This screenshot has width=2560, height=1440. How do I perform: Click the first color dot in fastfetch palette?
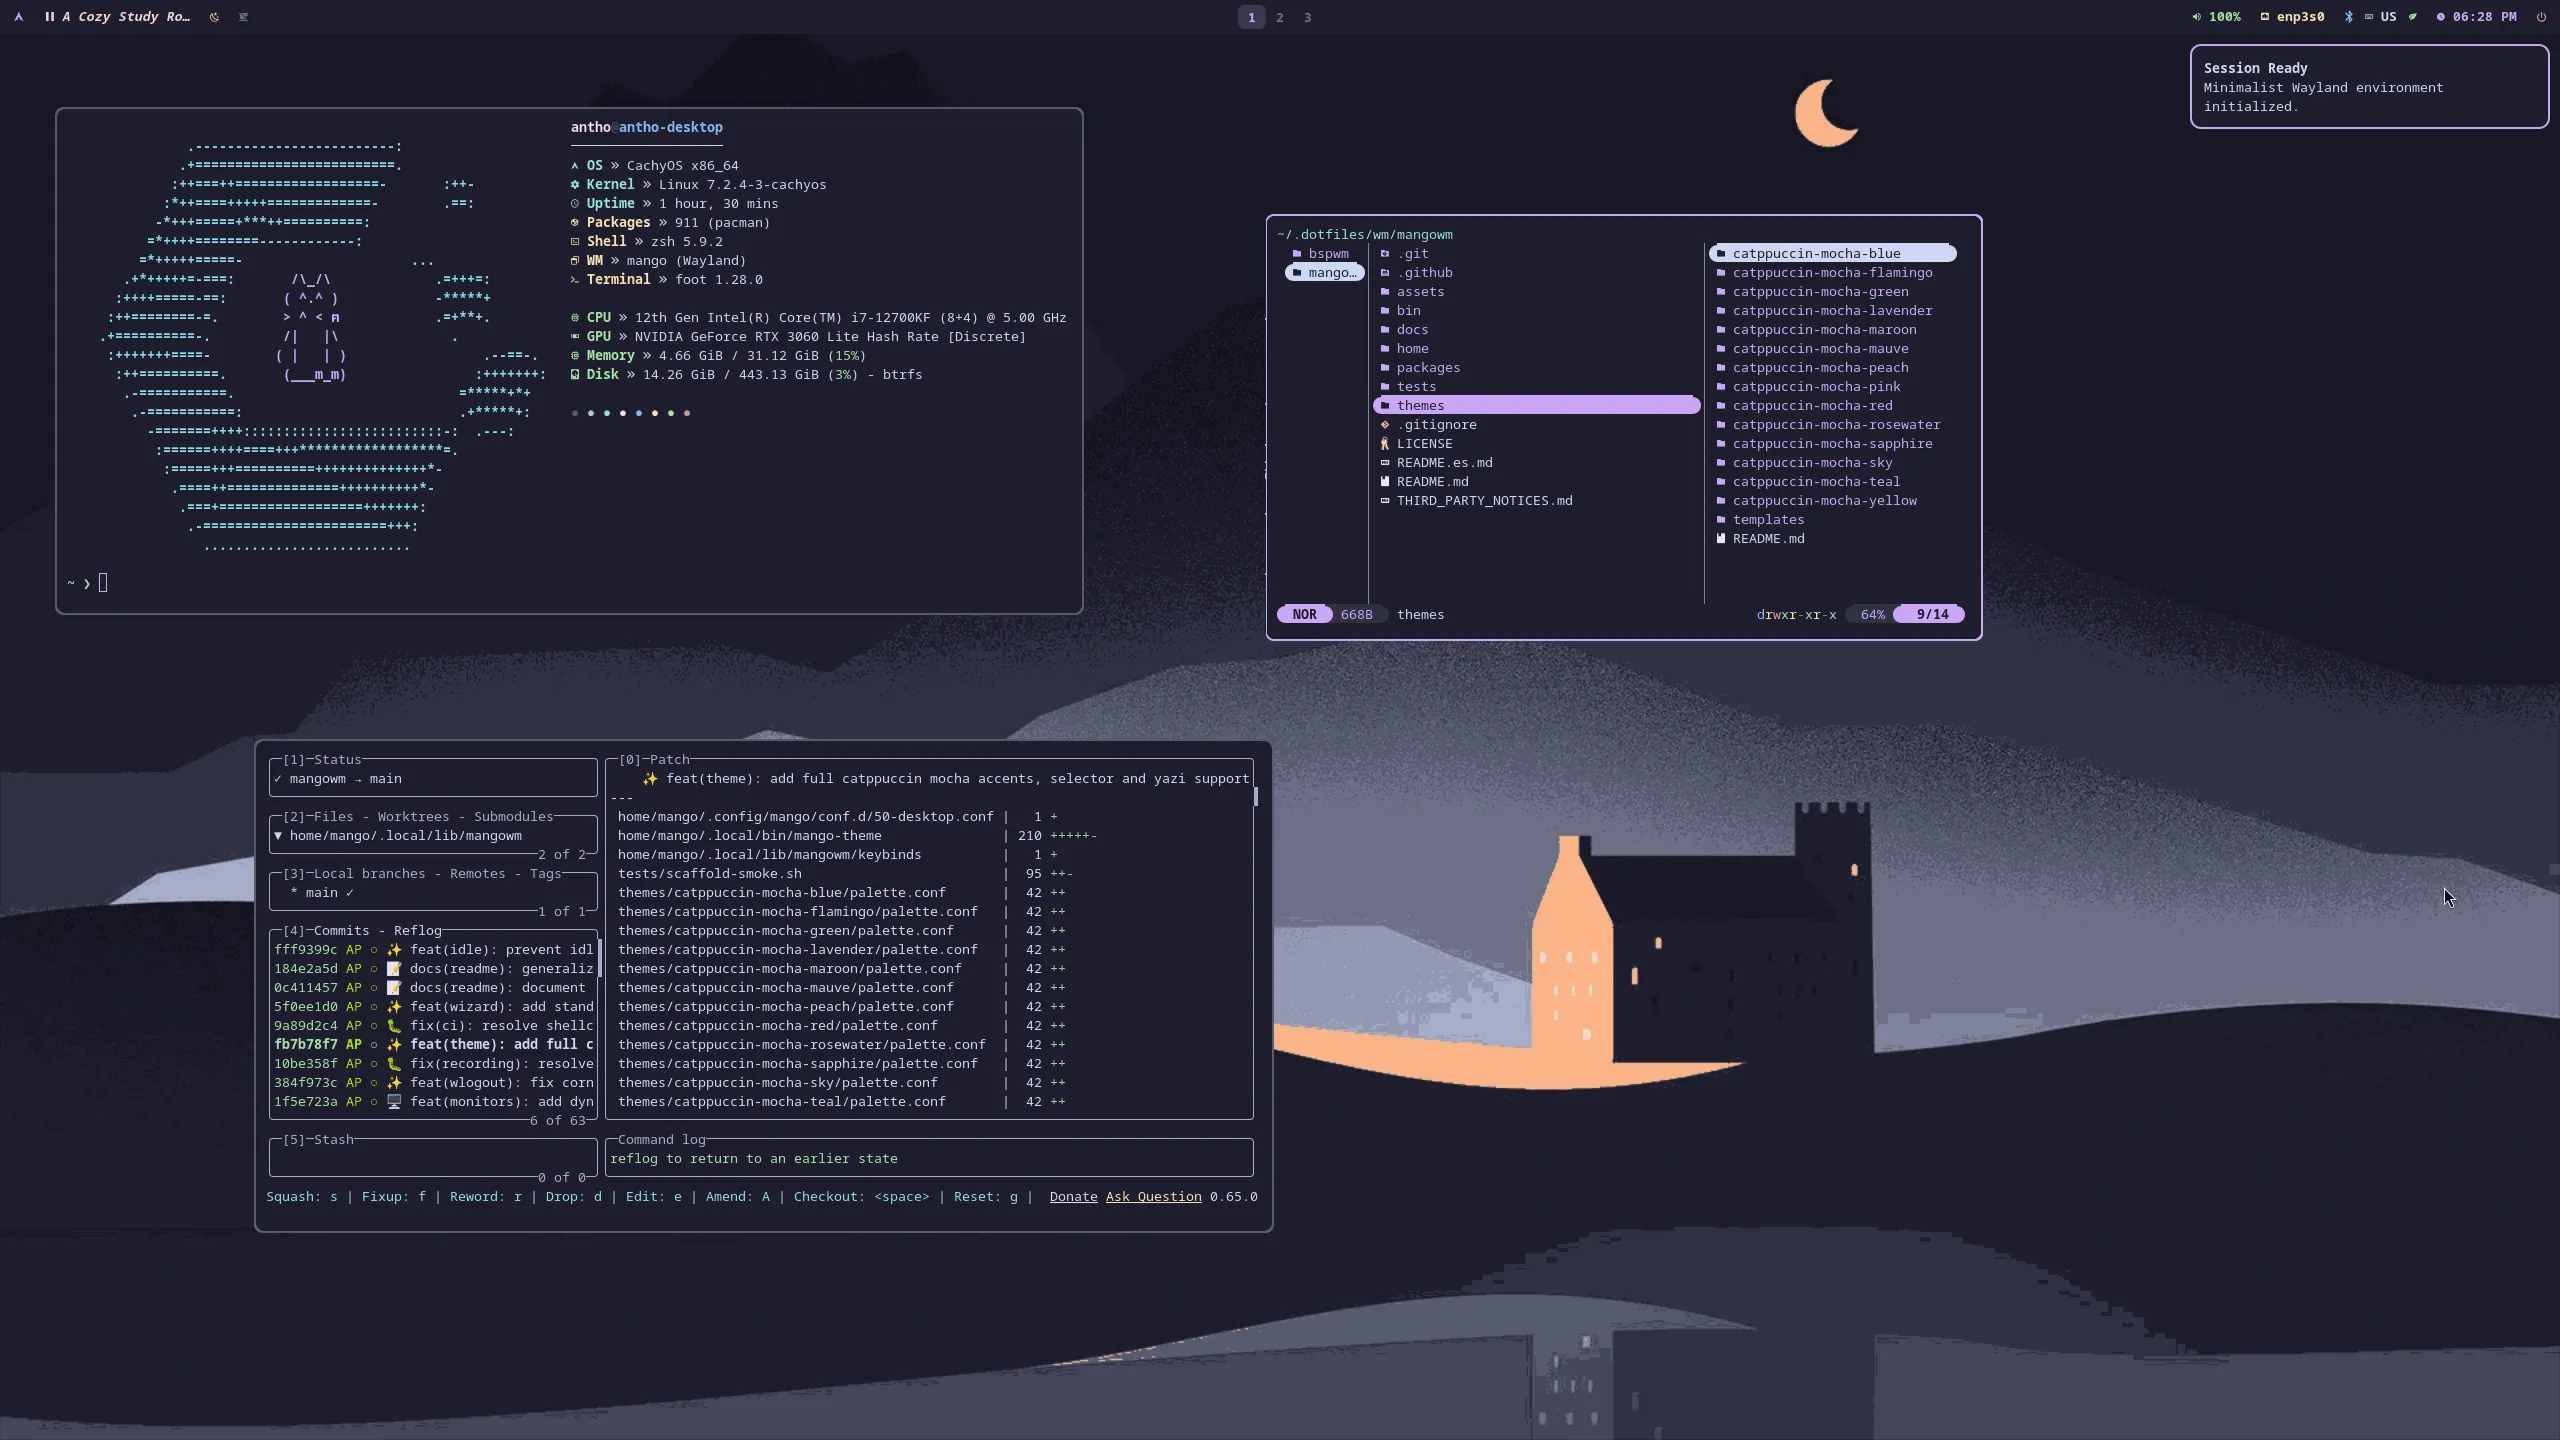pyautogui.click(x=574, y=413)
